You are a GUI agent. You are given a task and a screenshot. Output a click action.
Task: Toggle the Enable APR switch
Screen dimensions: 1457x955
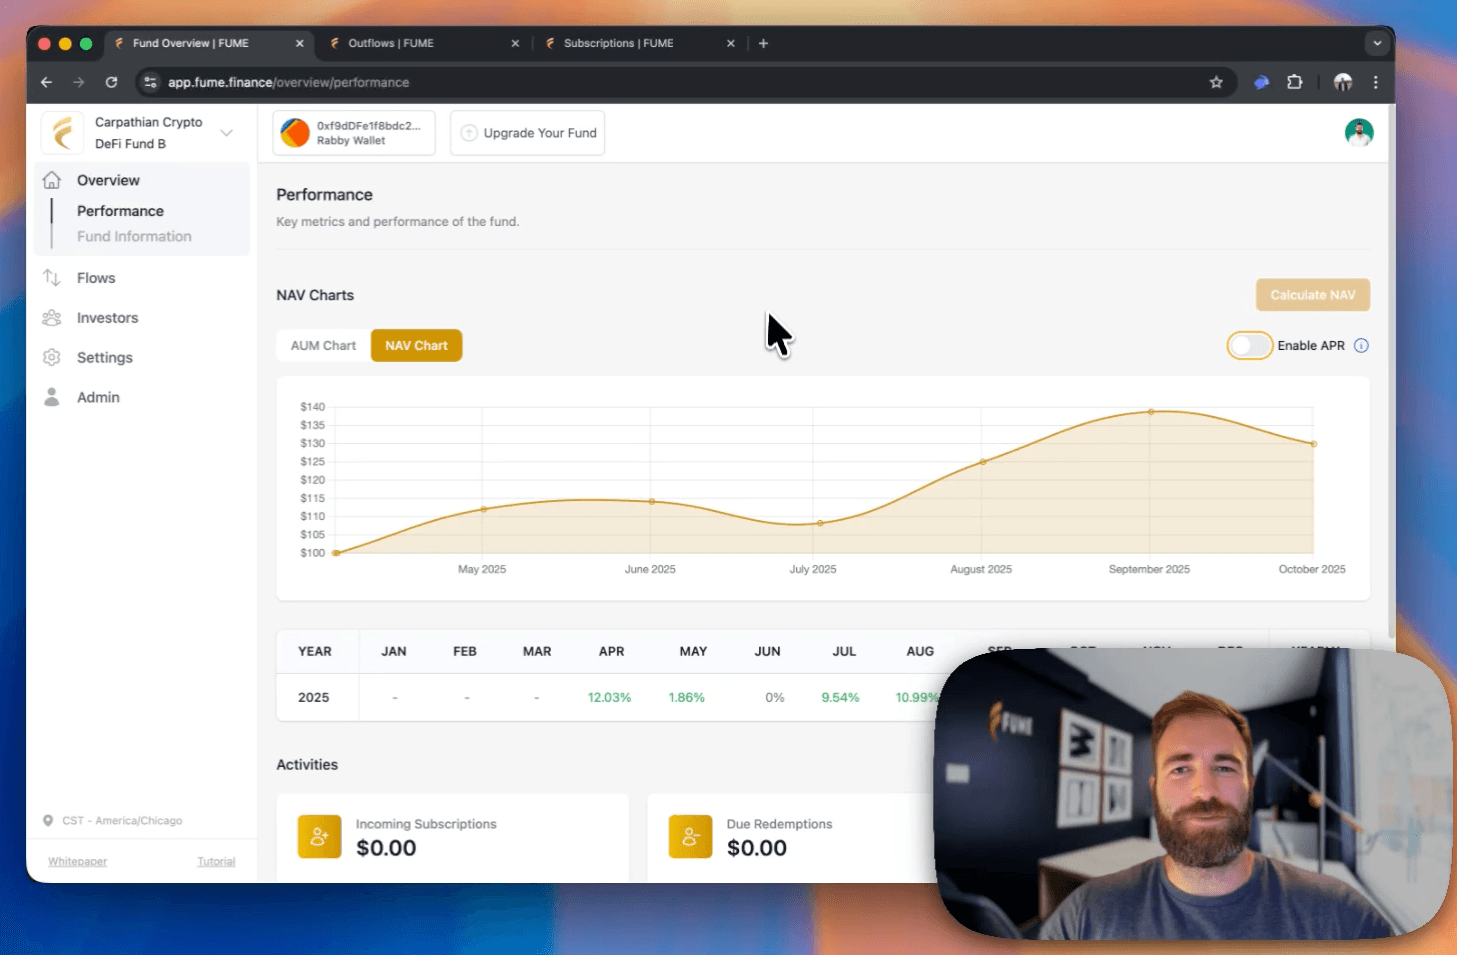(1249, 346)
